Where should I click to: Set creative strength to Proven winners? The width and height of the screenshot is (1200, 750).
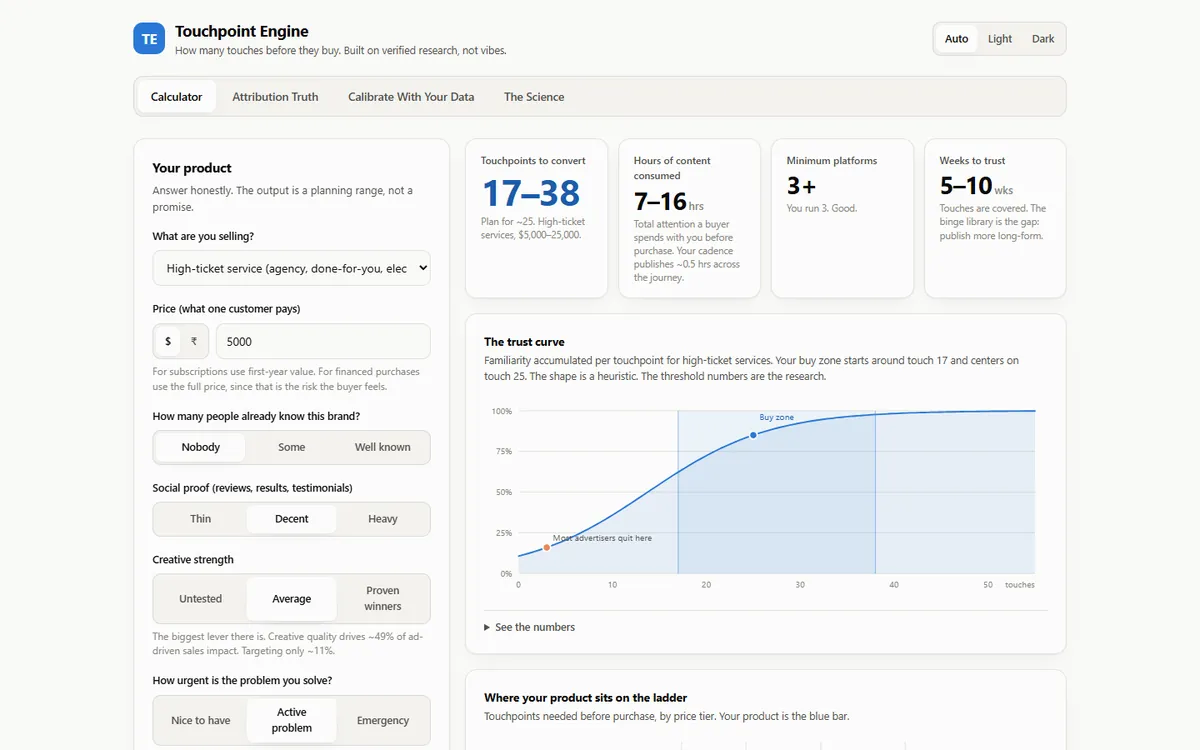click(383, 599)
